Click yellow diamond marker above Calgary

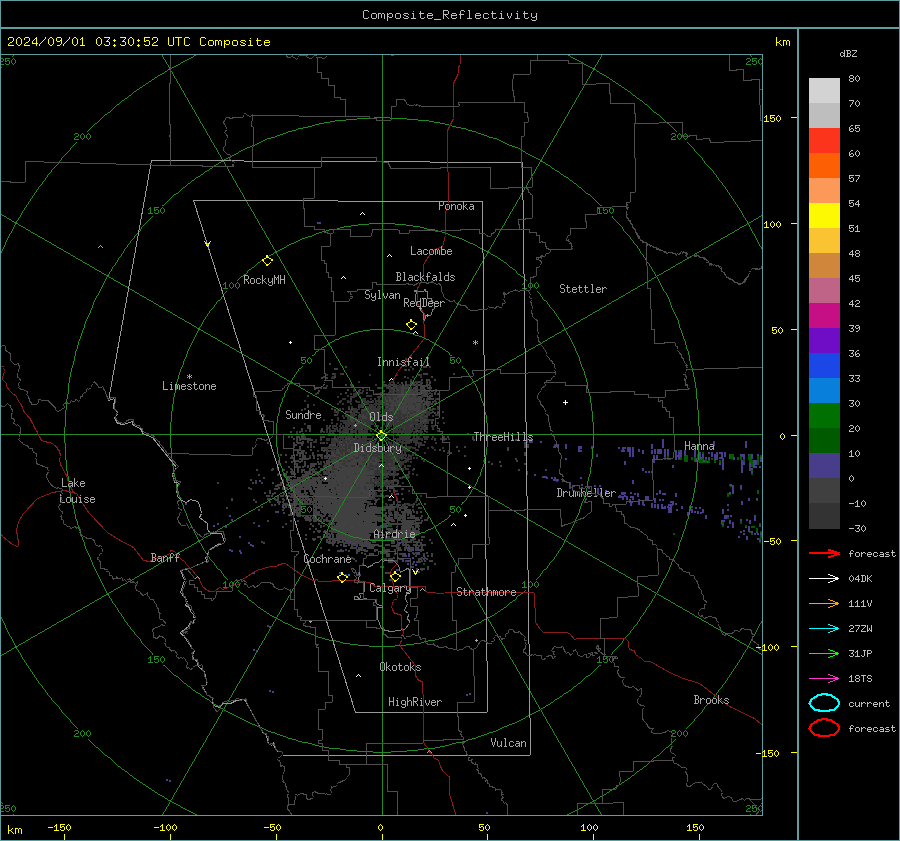395,576
